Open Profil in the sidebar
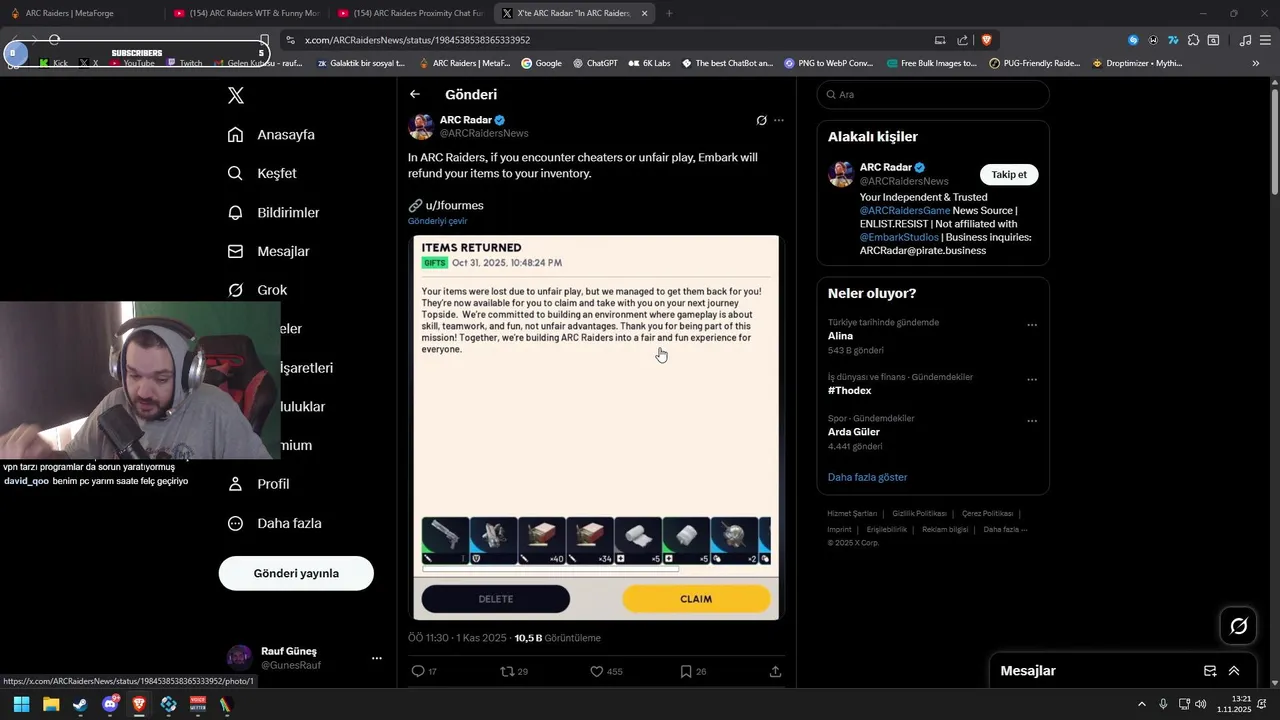1280x720 pixels. pos(259,484)
